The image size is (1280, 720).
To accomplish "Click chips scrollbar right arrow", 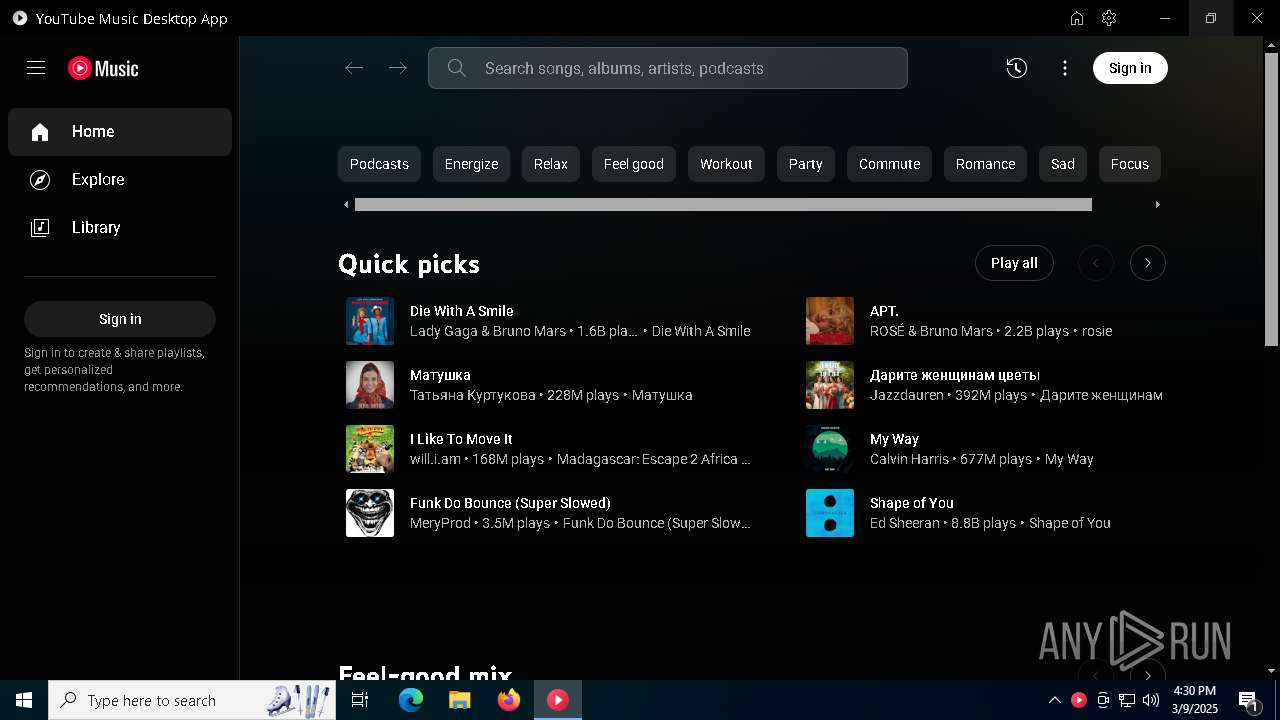I will (1158, 205).
